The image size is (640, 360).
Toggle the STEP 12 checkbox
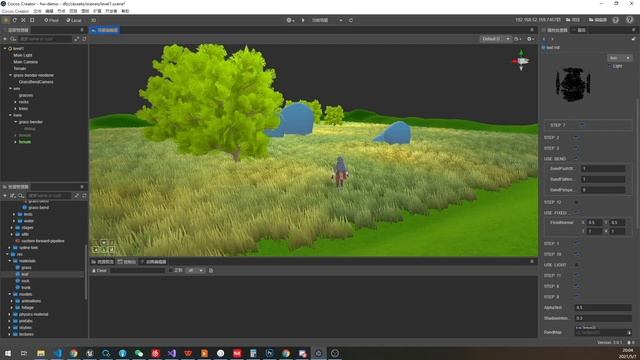pyautogui.click(x=576, y=202)
